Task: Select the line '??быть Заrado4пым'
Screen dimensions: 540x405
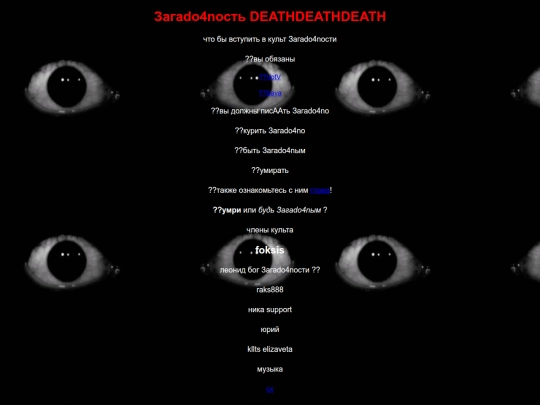Action: pos(270,150)
